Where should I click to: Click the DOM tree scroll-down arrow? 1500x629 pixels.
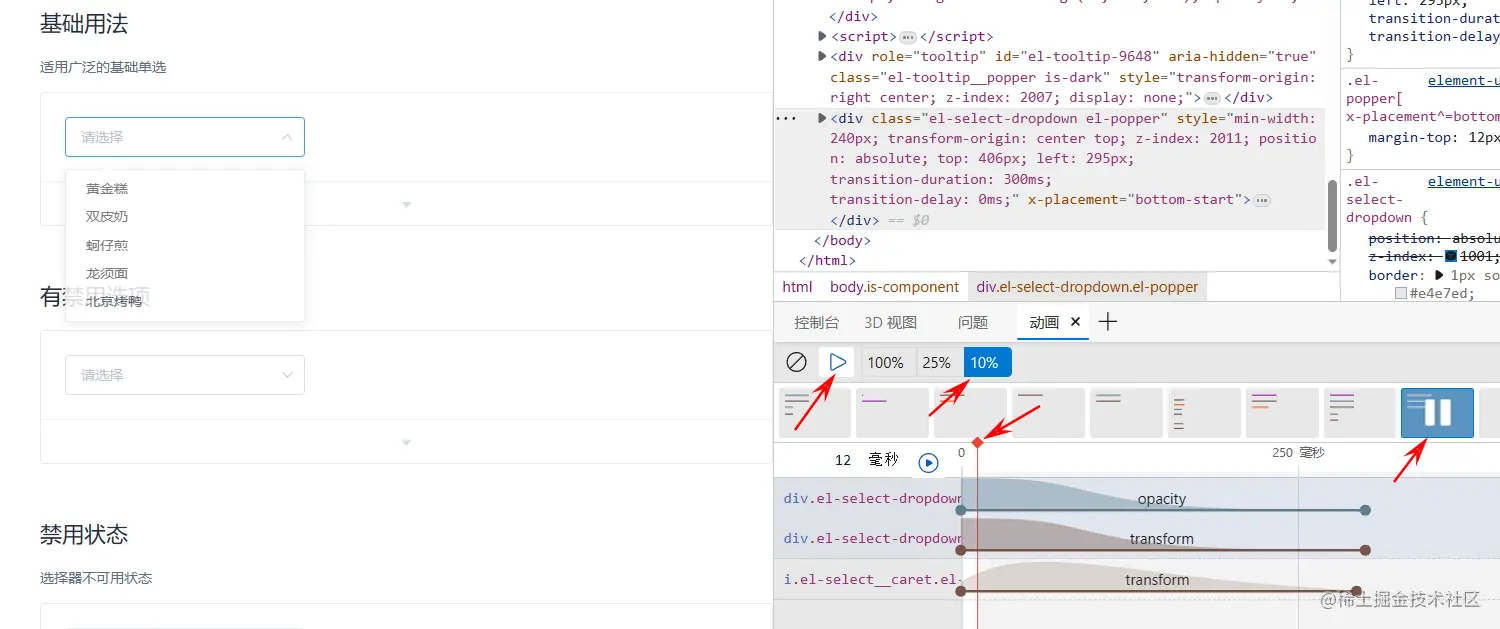[1332, 261]
